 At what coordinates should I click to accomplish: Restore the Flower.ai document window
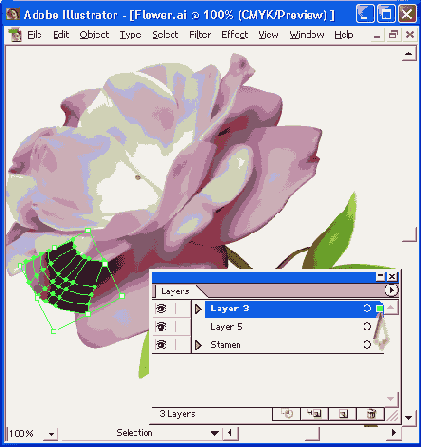394,35
